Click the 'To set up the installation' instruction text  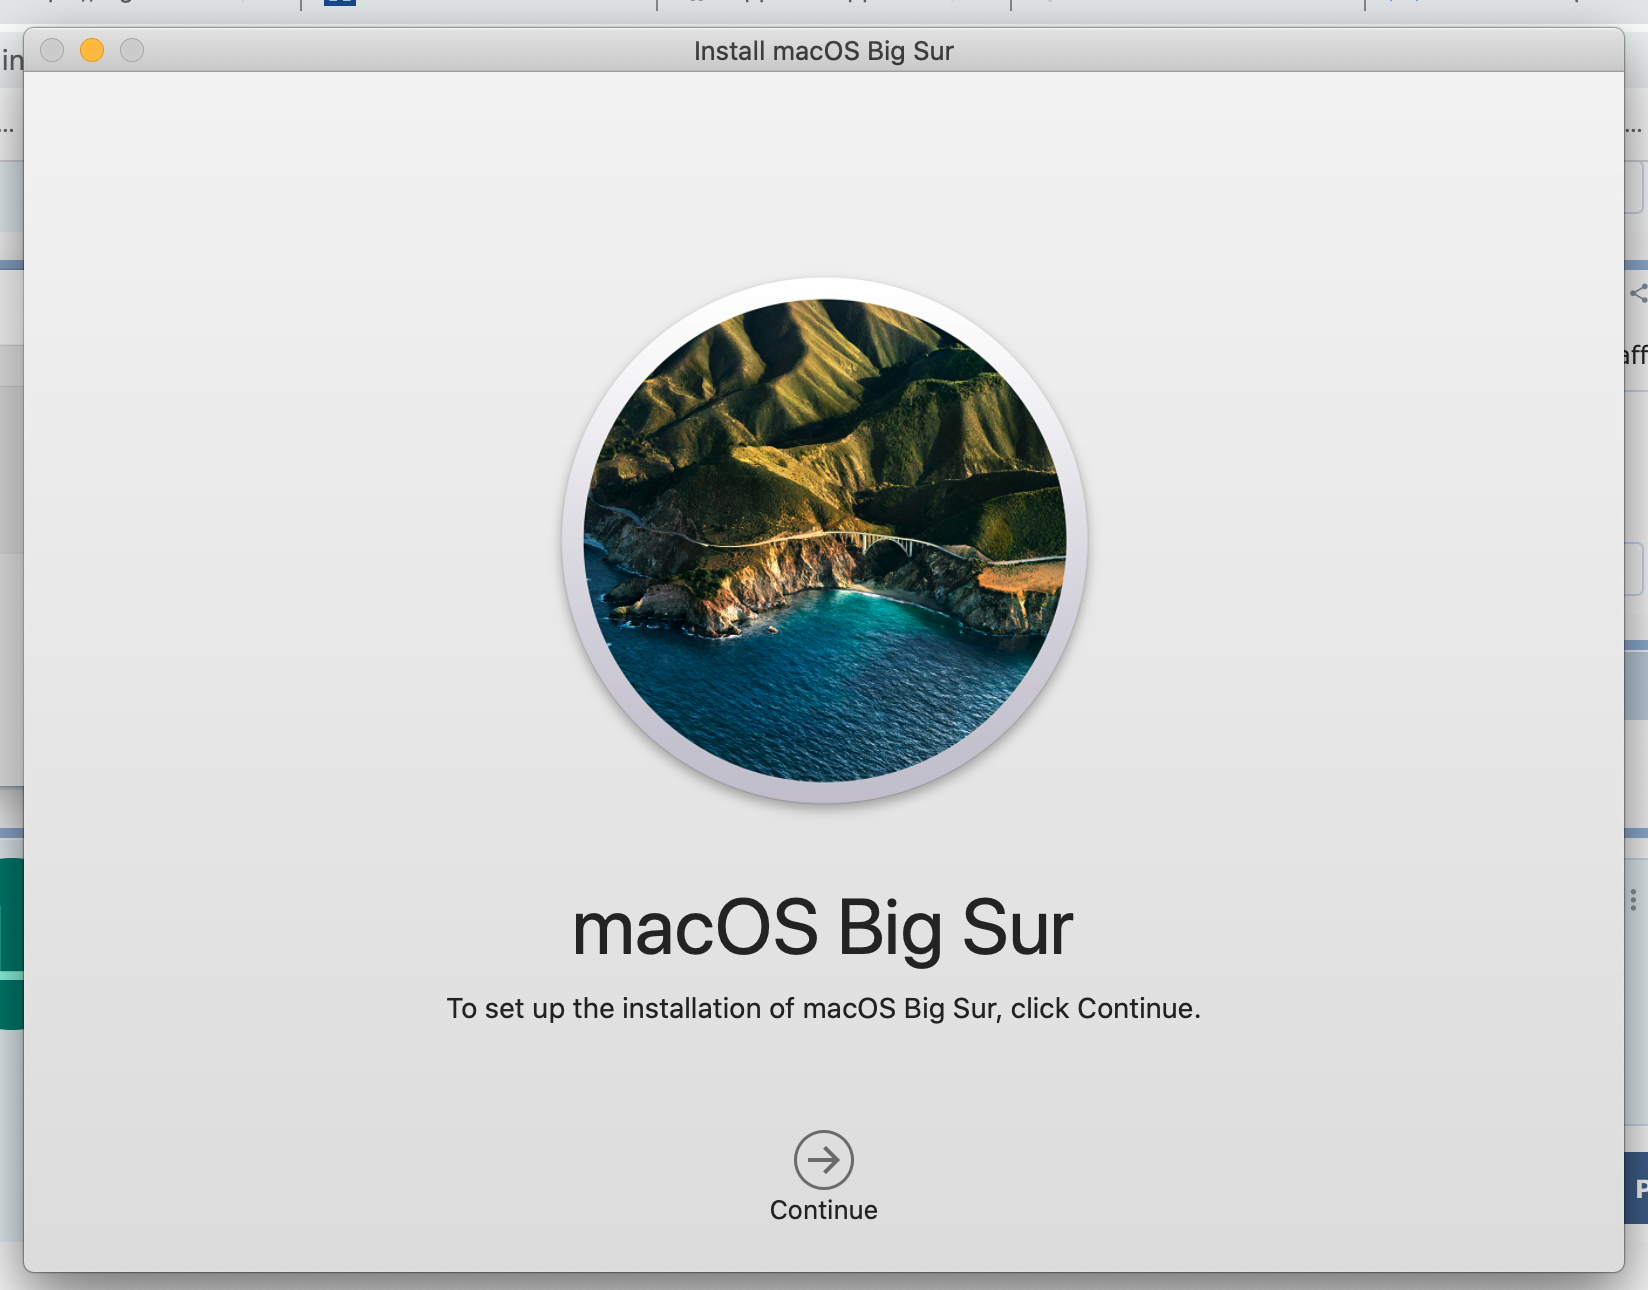coord(824,1008)
